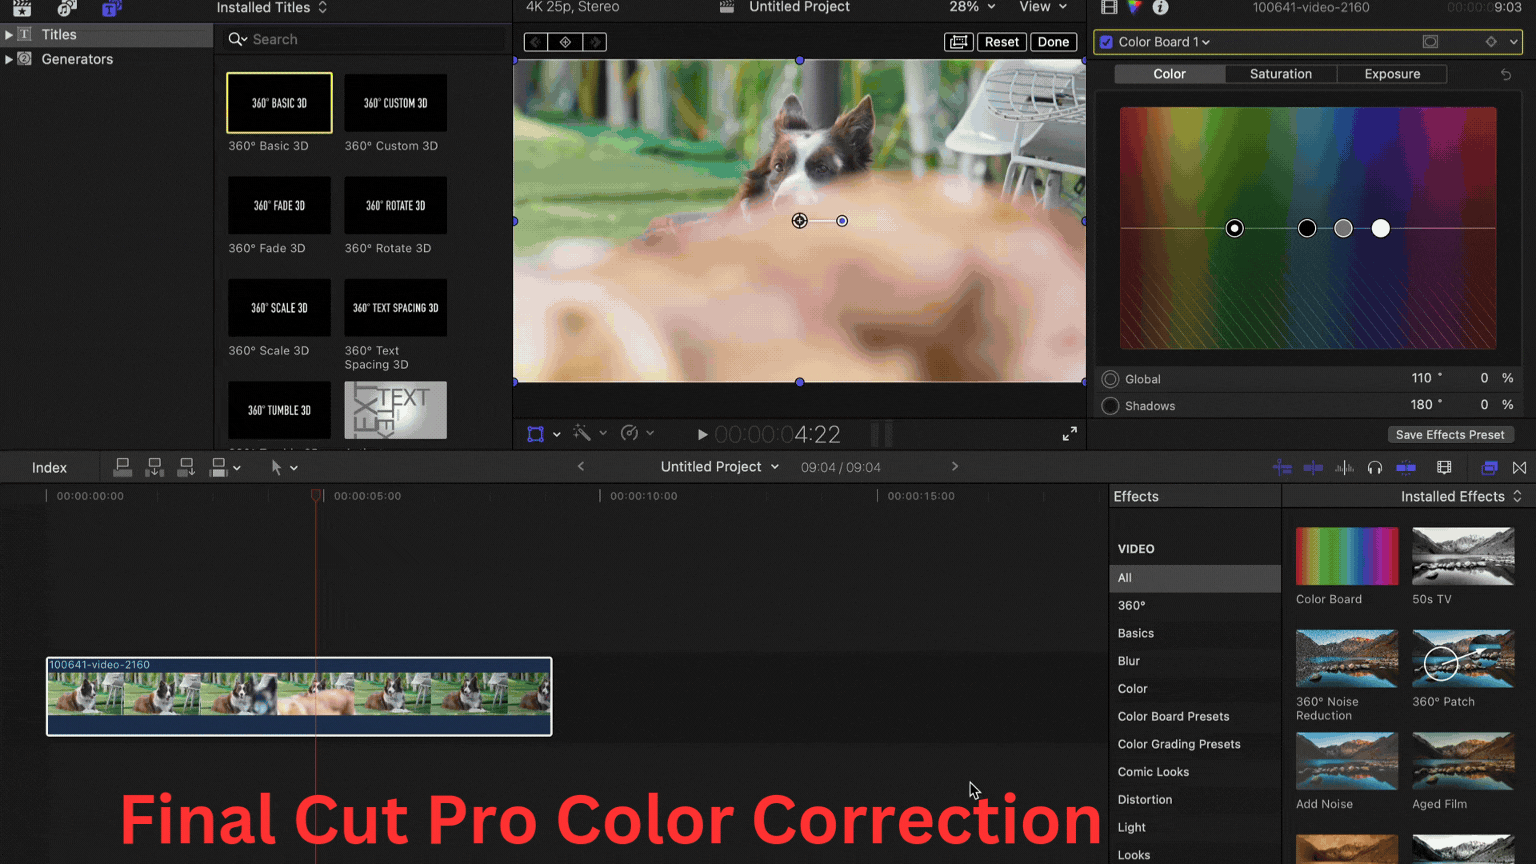This screenshot has width=1536, height=864.
Task: Expand overwrite edit options arrow
Action: (x=237, y=468)
